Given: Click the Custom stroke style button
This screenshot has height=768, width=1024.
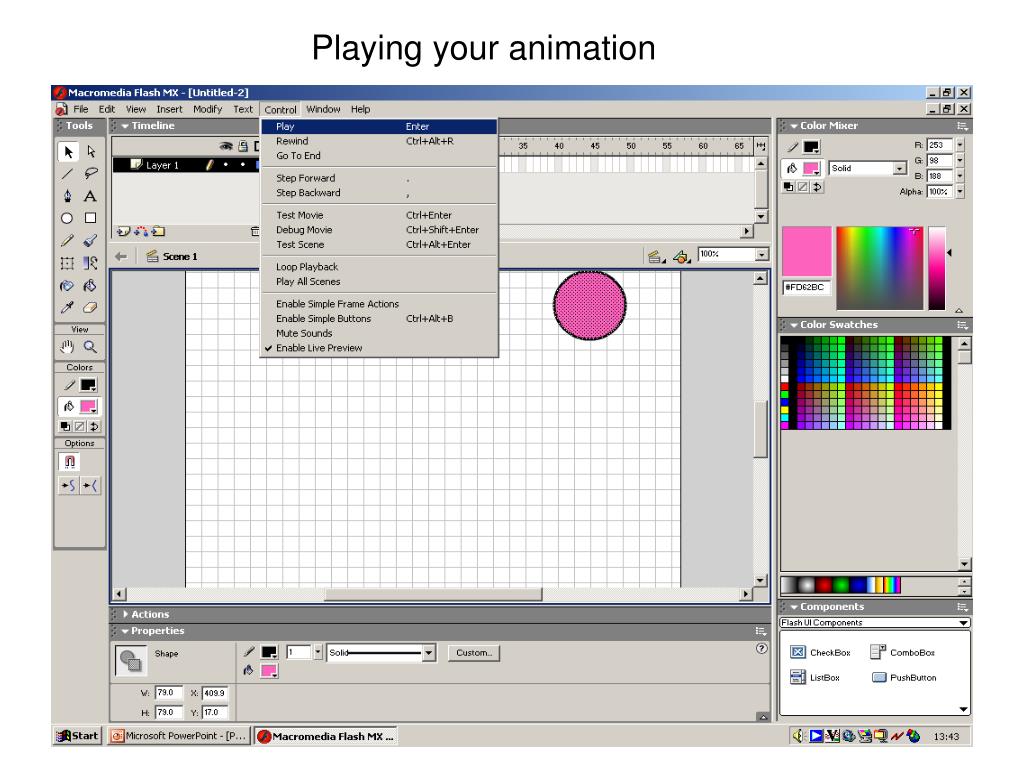Looking at the screenshot, I should pyautogui.click(x=474, y=653).
